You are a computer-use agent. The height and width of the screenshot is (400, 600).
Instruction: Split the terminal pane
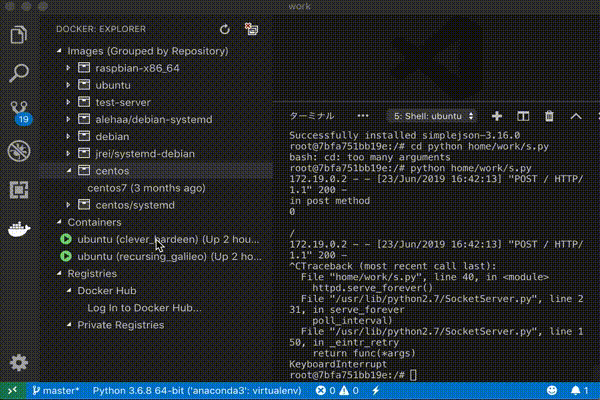523,116
